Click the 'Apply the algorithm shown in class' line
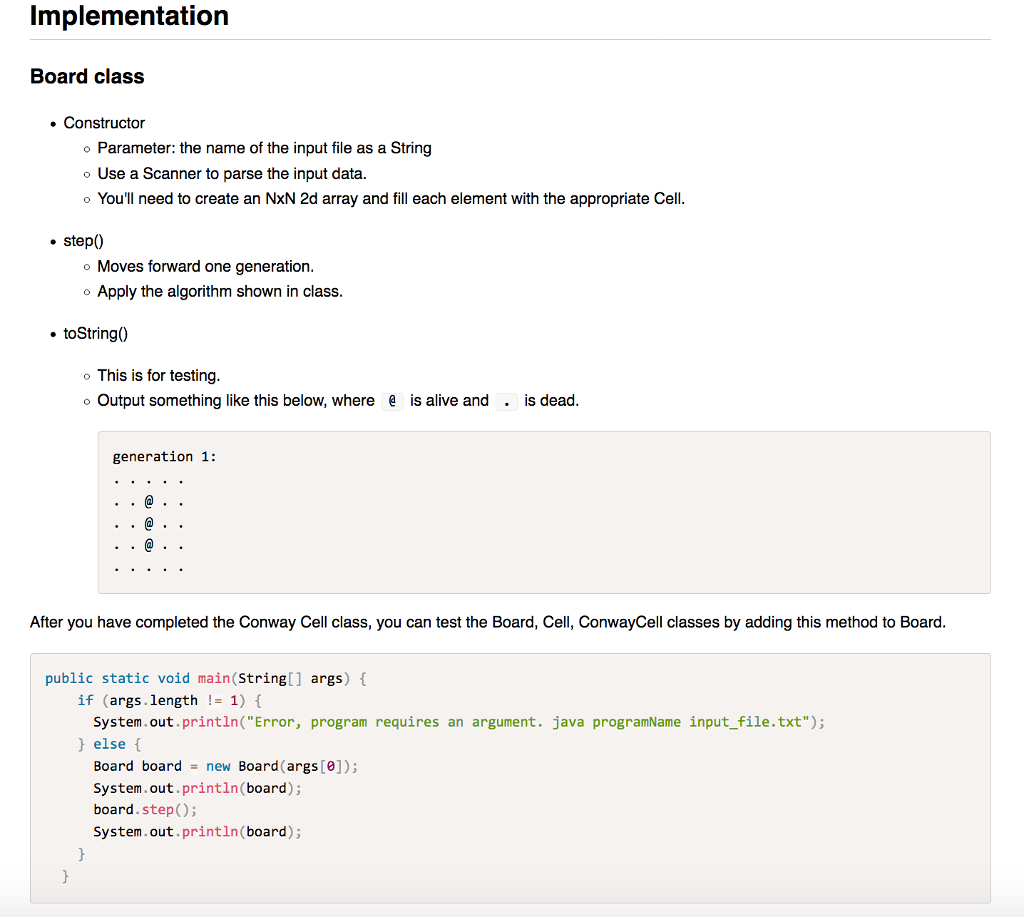Viewport: 1024px width, 917px height. (x=219, y=291)
